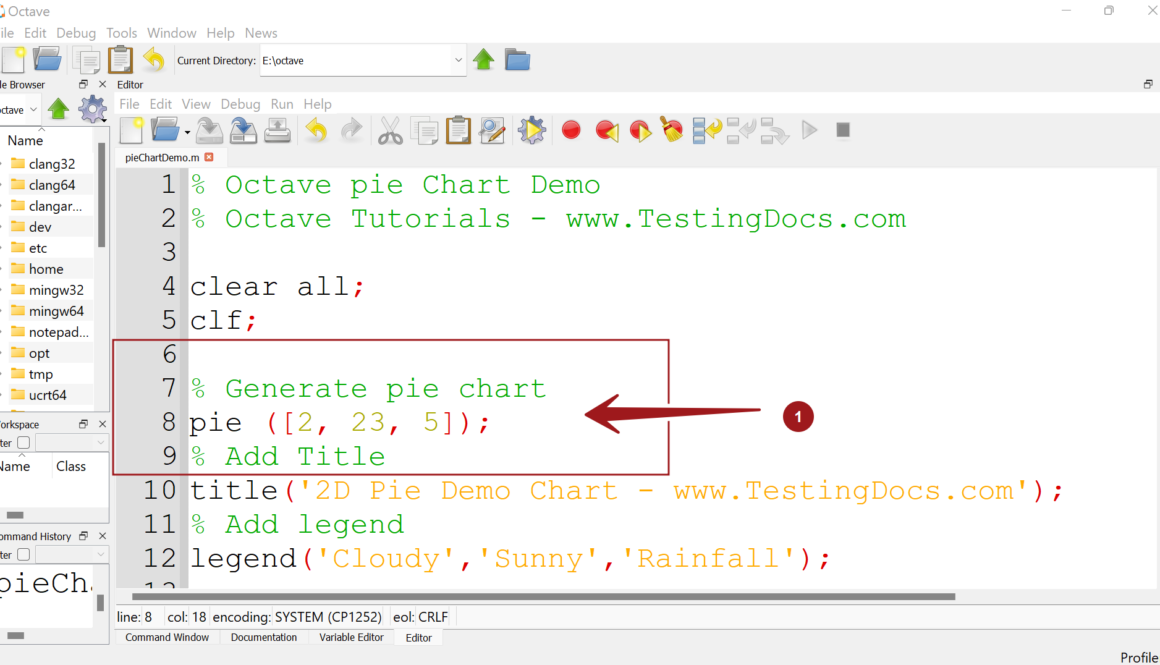Switch to the Command Window tab

[167, 637]
